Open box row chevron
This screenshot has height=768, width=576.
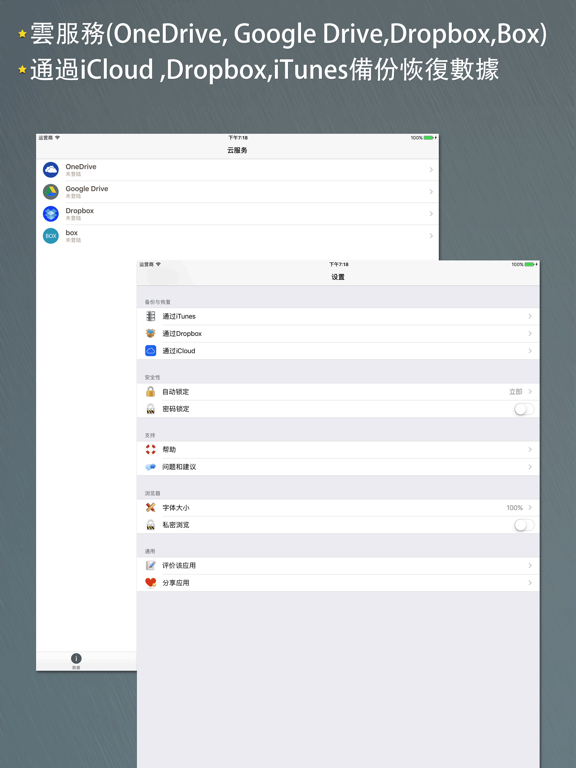pyautogui.click(x=431, y=236)
